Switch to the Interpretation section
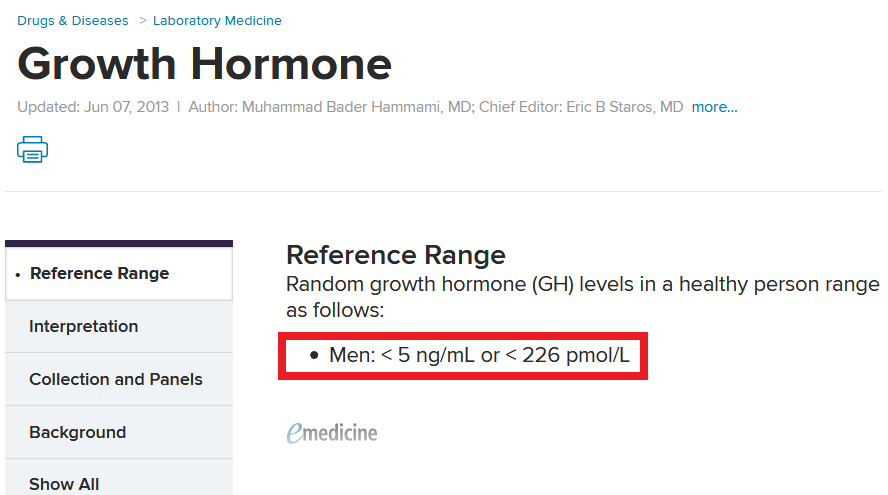888x495 pixels. tap(84, 326)
